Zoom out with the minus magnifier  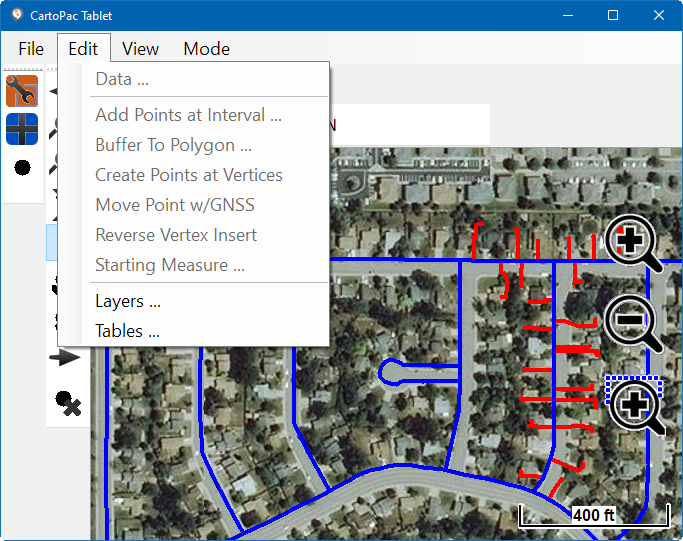pyautogui.click(x=633, y=323)
